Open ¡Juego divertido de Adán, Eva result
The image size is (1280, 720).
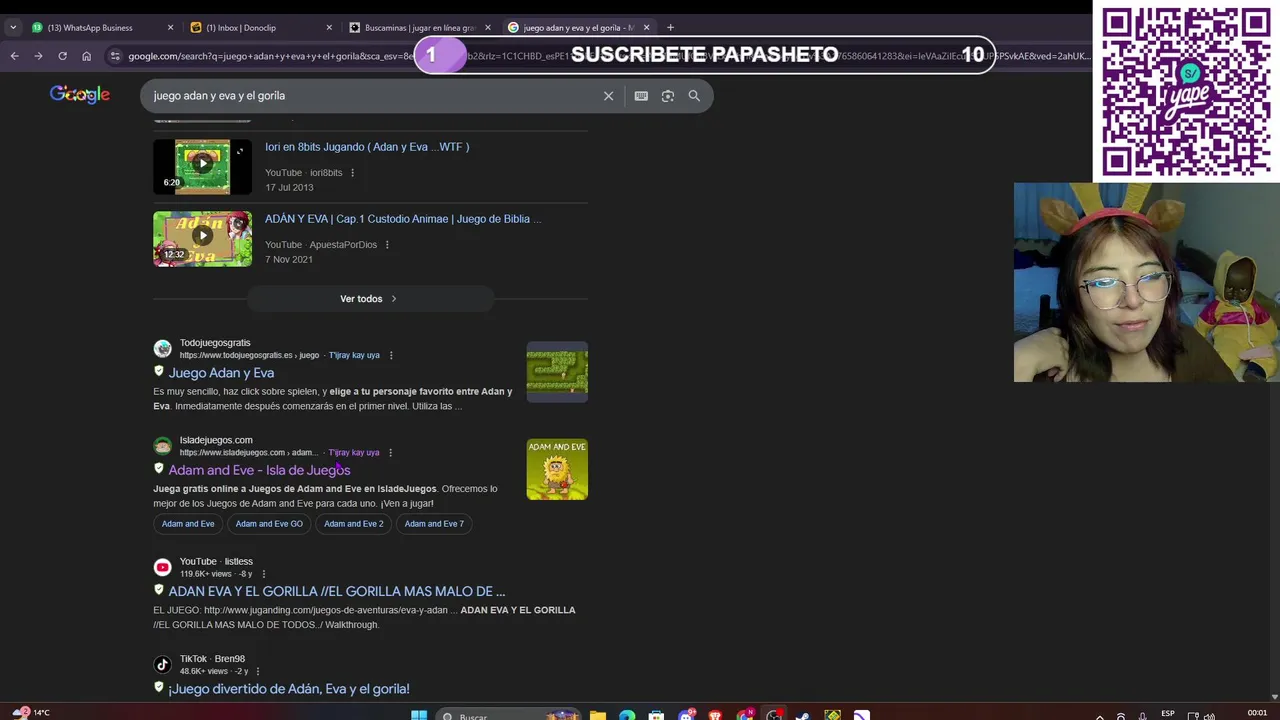pos(289,689)
